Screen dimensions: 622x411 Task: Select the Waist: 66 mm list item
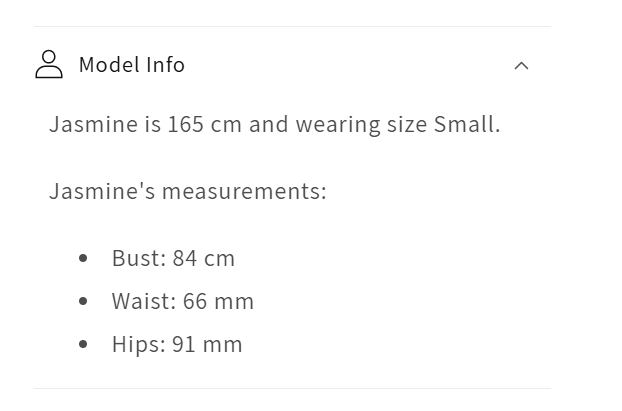(x=183, y=301)
